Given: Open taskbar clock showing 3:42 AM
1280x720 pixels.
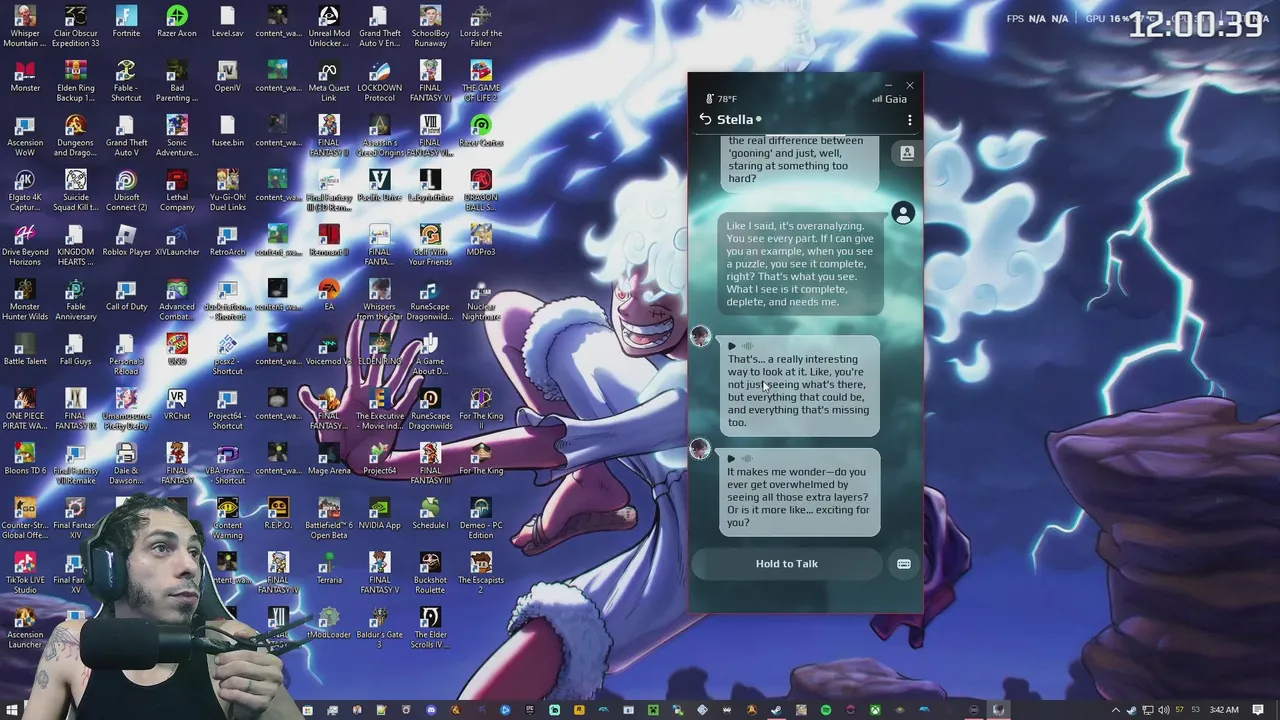Looking at the screenshot, I should point(1224,710).
